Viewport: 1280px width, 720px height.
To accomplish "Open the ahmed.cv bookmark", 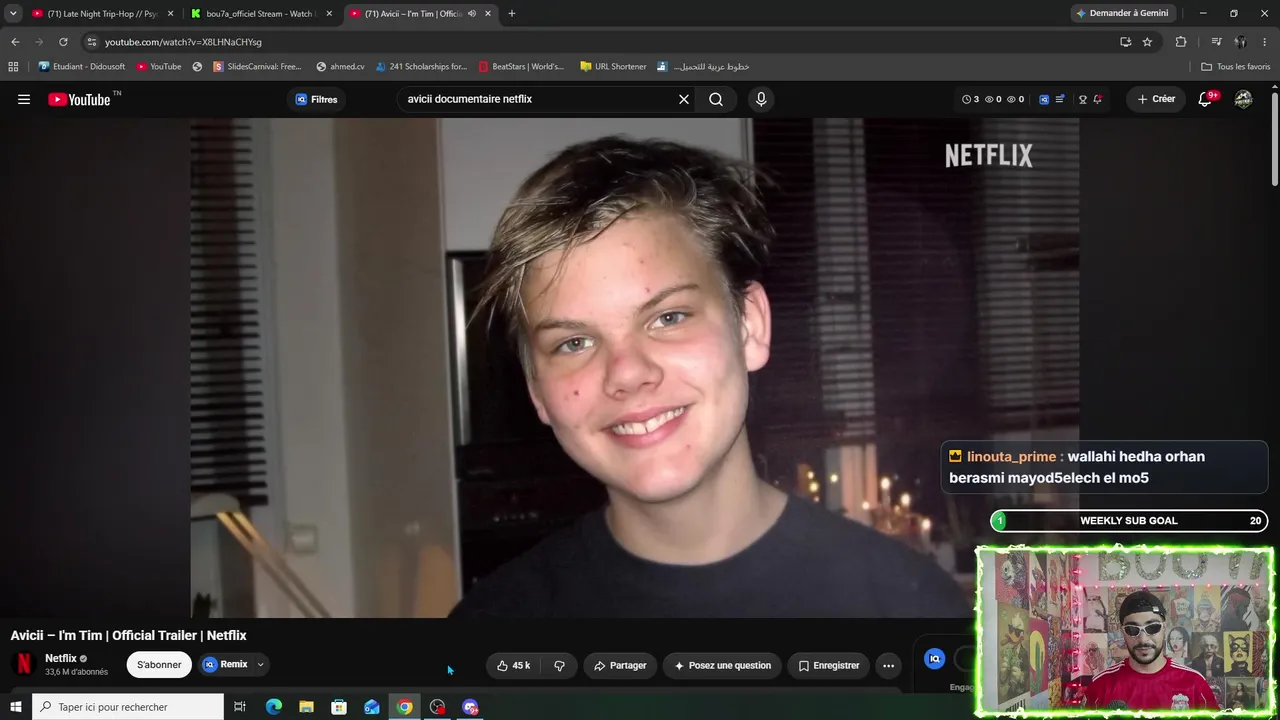I will pos(340,67).
